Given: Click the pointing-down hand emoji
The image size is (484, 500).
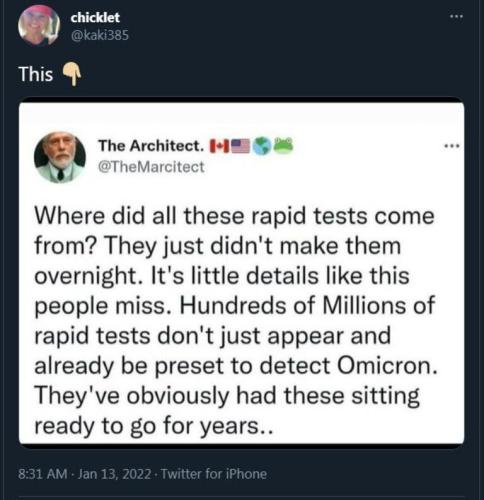Looking at the screenshot, I should tap(72, 74).
